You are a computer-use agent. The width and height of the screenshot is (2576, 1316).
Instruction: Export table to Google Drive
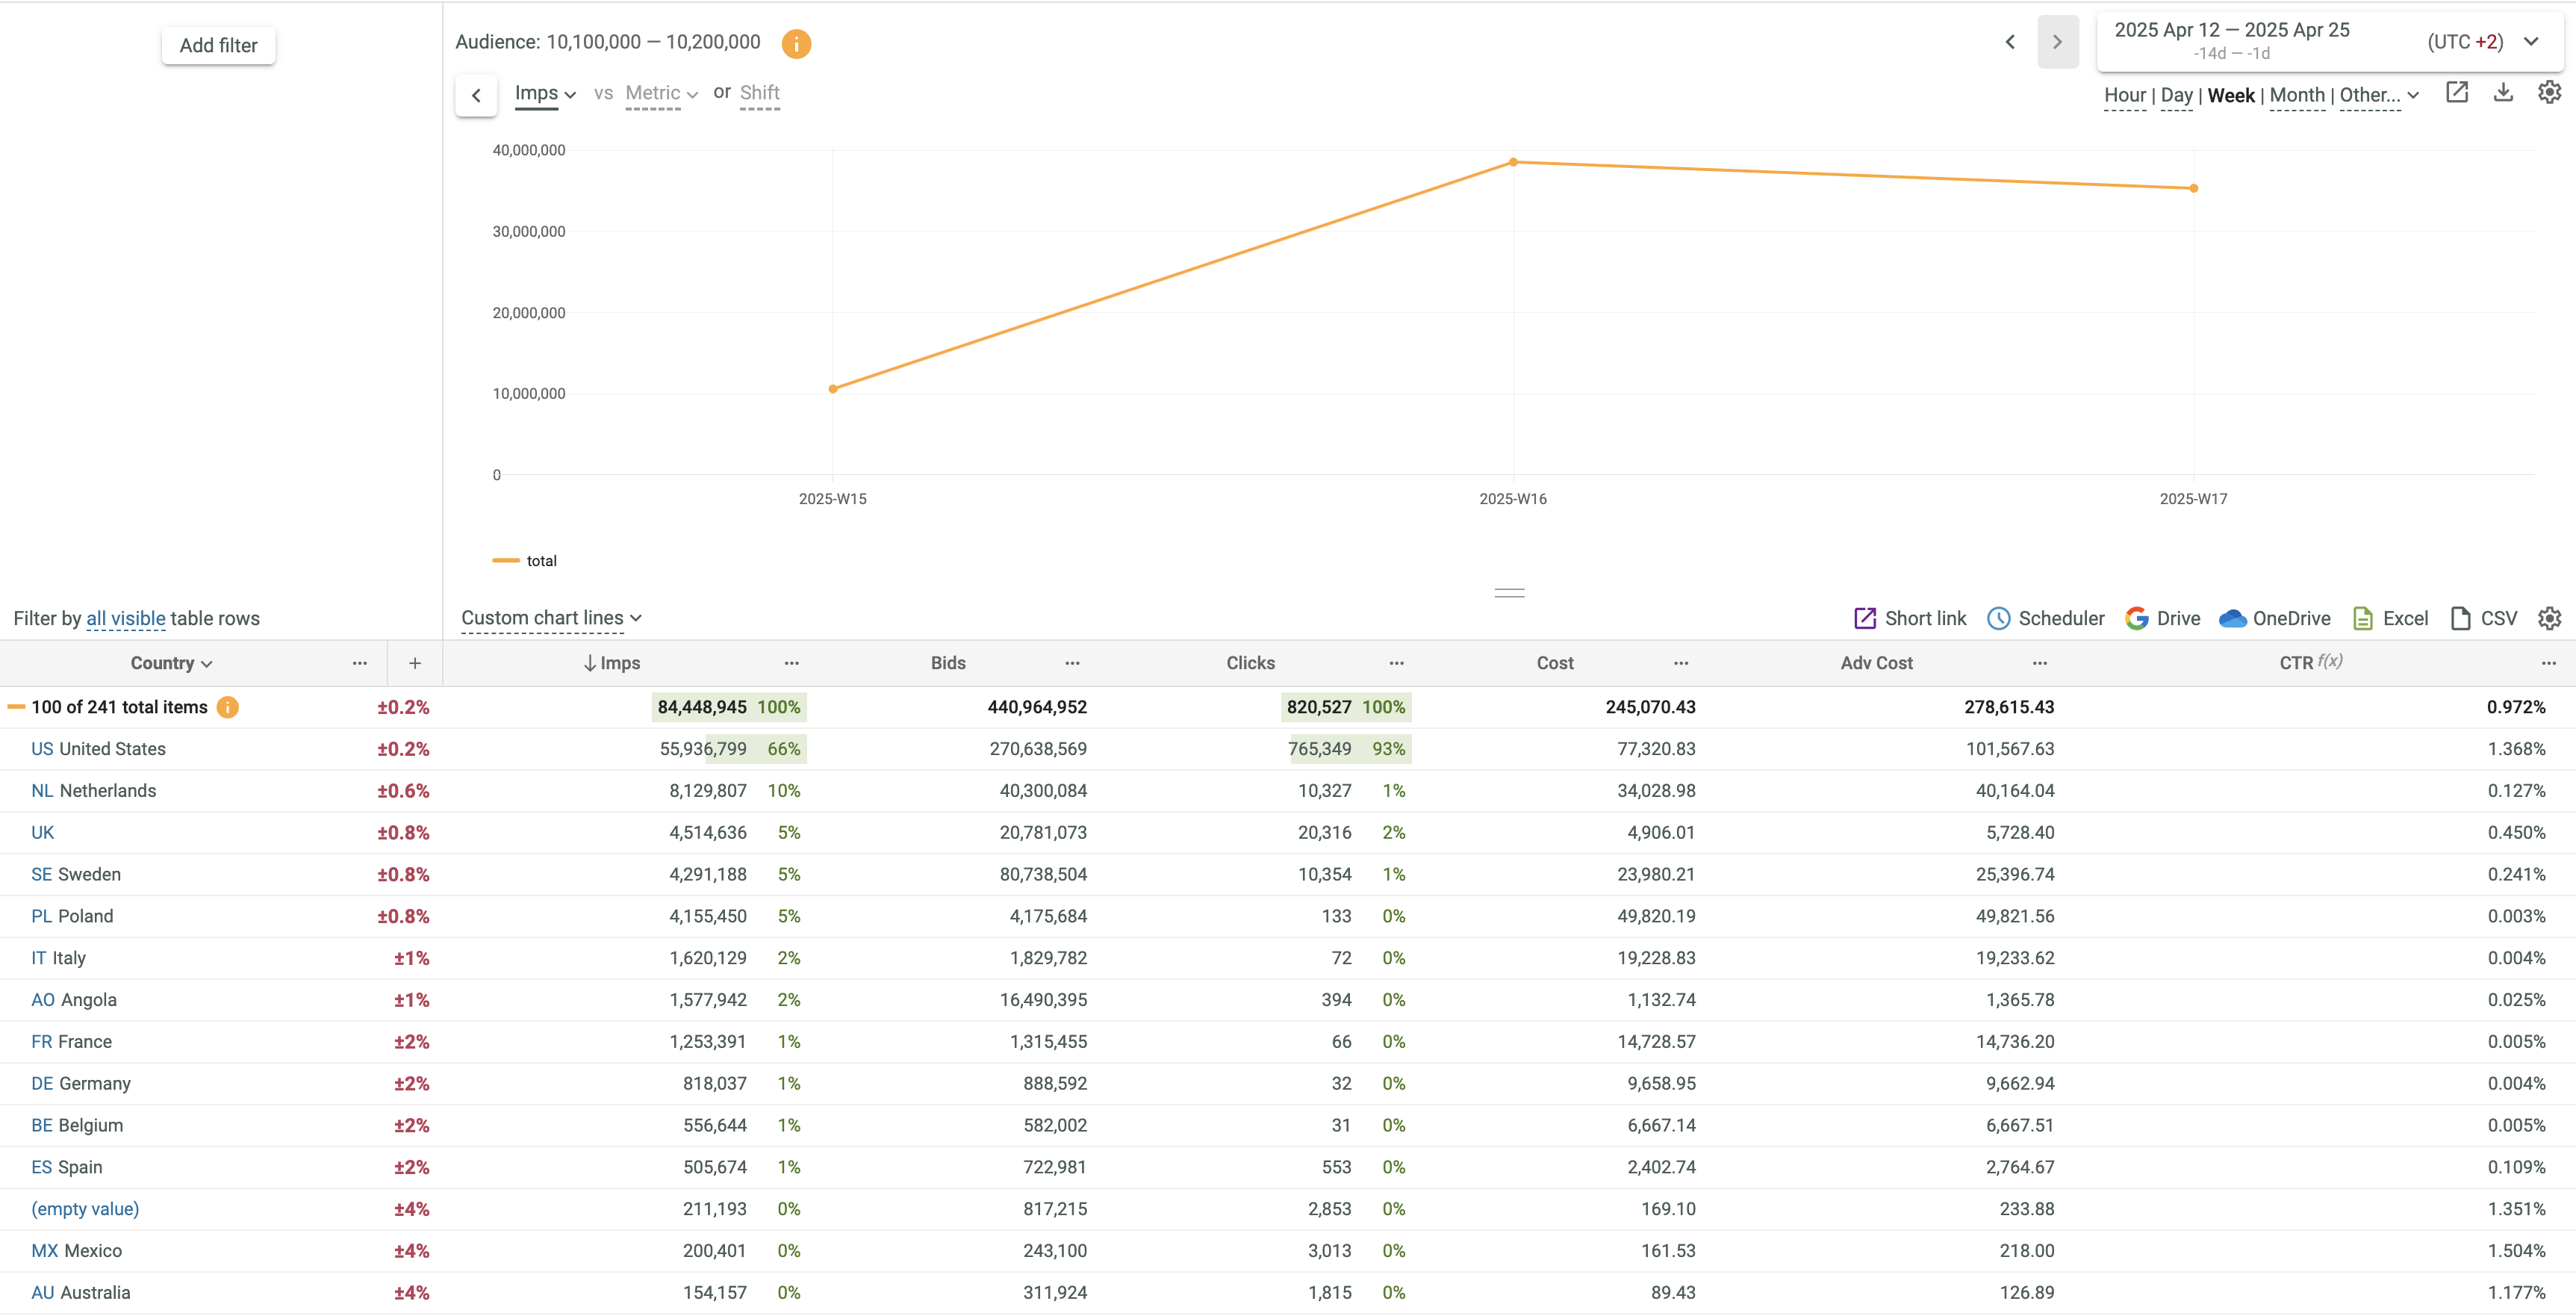tap(2162, 618)
